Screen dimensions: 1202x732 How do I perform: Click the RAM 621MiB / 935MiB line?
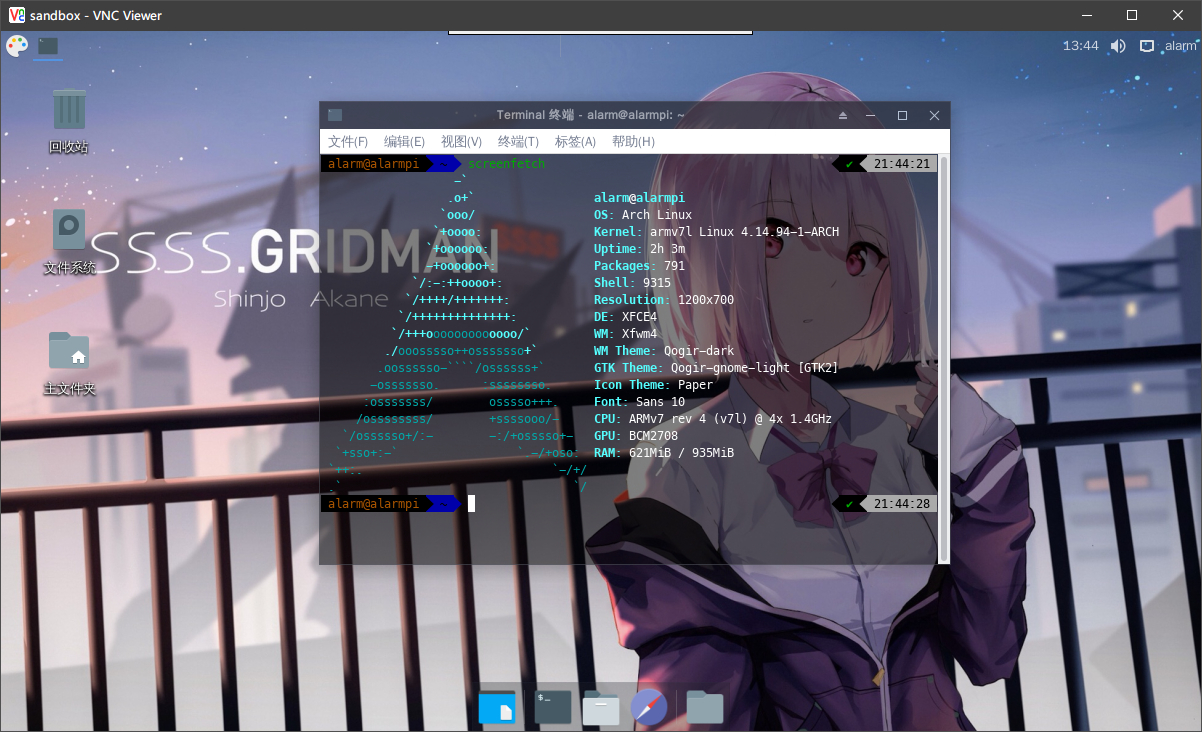[x=664, y=453]
